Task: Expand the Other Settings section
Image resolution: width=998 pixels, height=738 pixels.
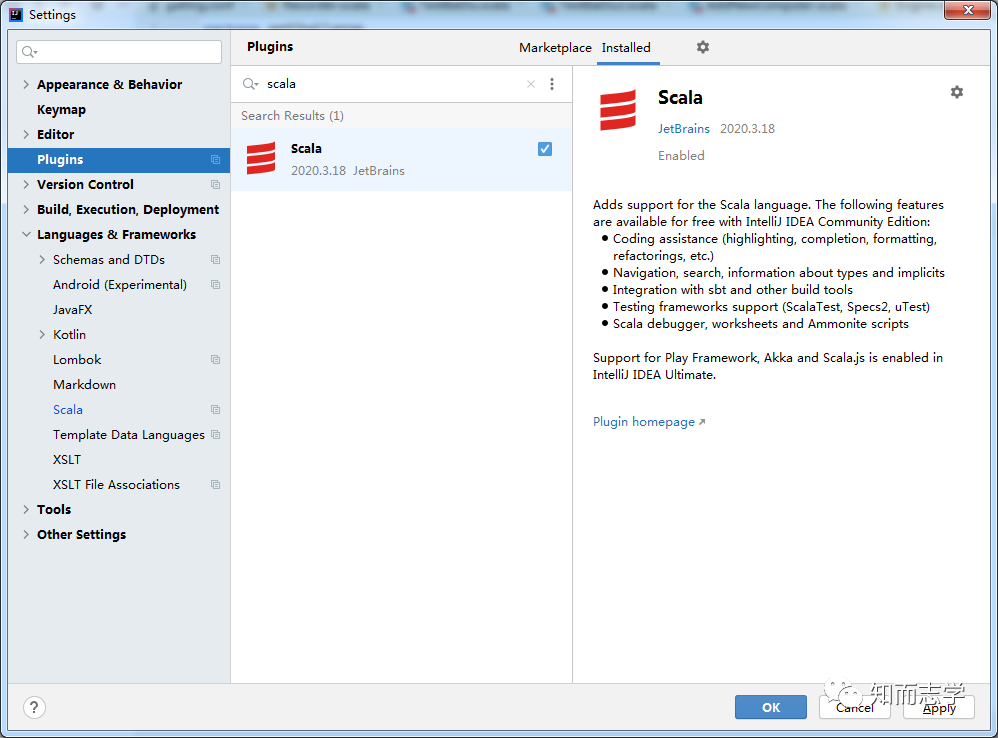Action: coord(26,534)
